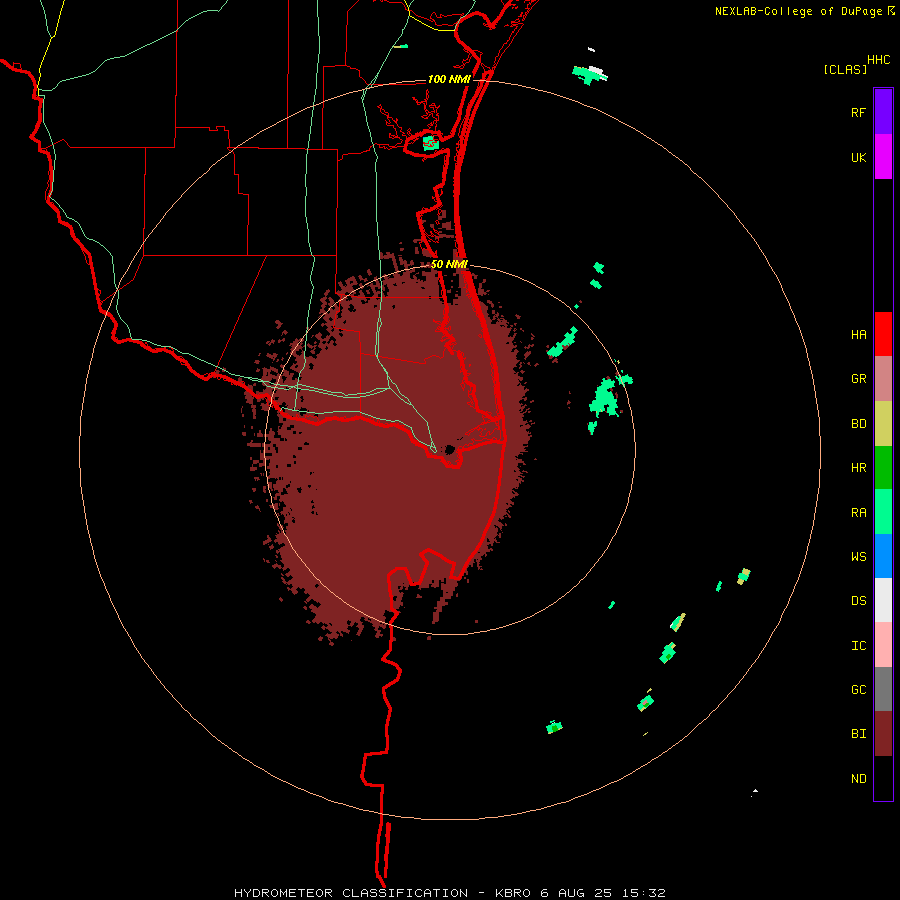This screenshot has width=900, height=900.
Task: Click the HA red legend swatch
Action: coord(883,334)
